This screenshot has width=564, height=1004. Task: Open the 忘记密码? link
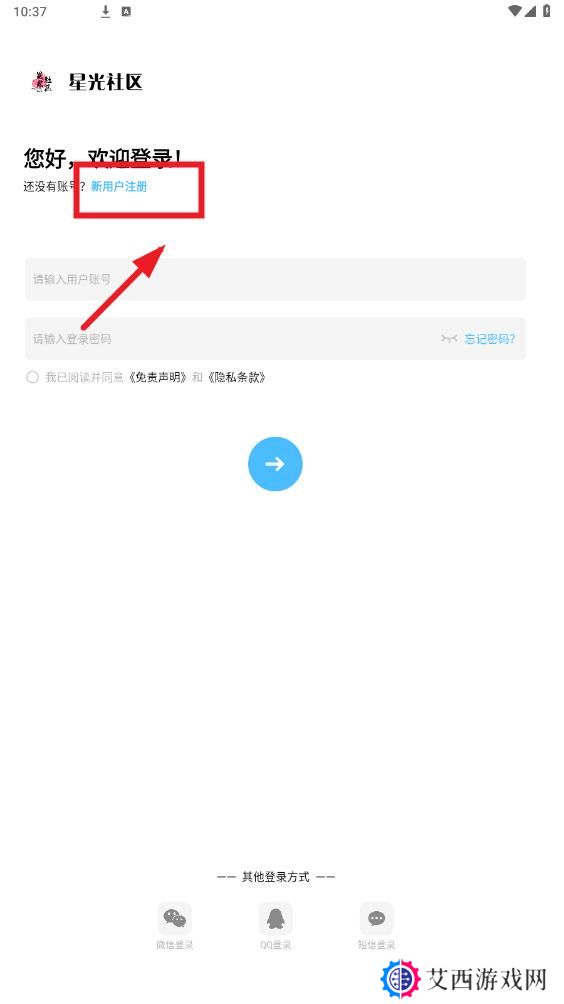click(490, 339)
